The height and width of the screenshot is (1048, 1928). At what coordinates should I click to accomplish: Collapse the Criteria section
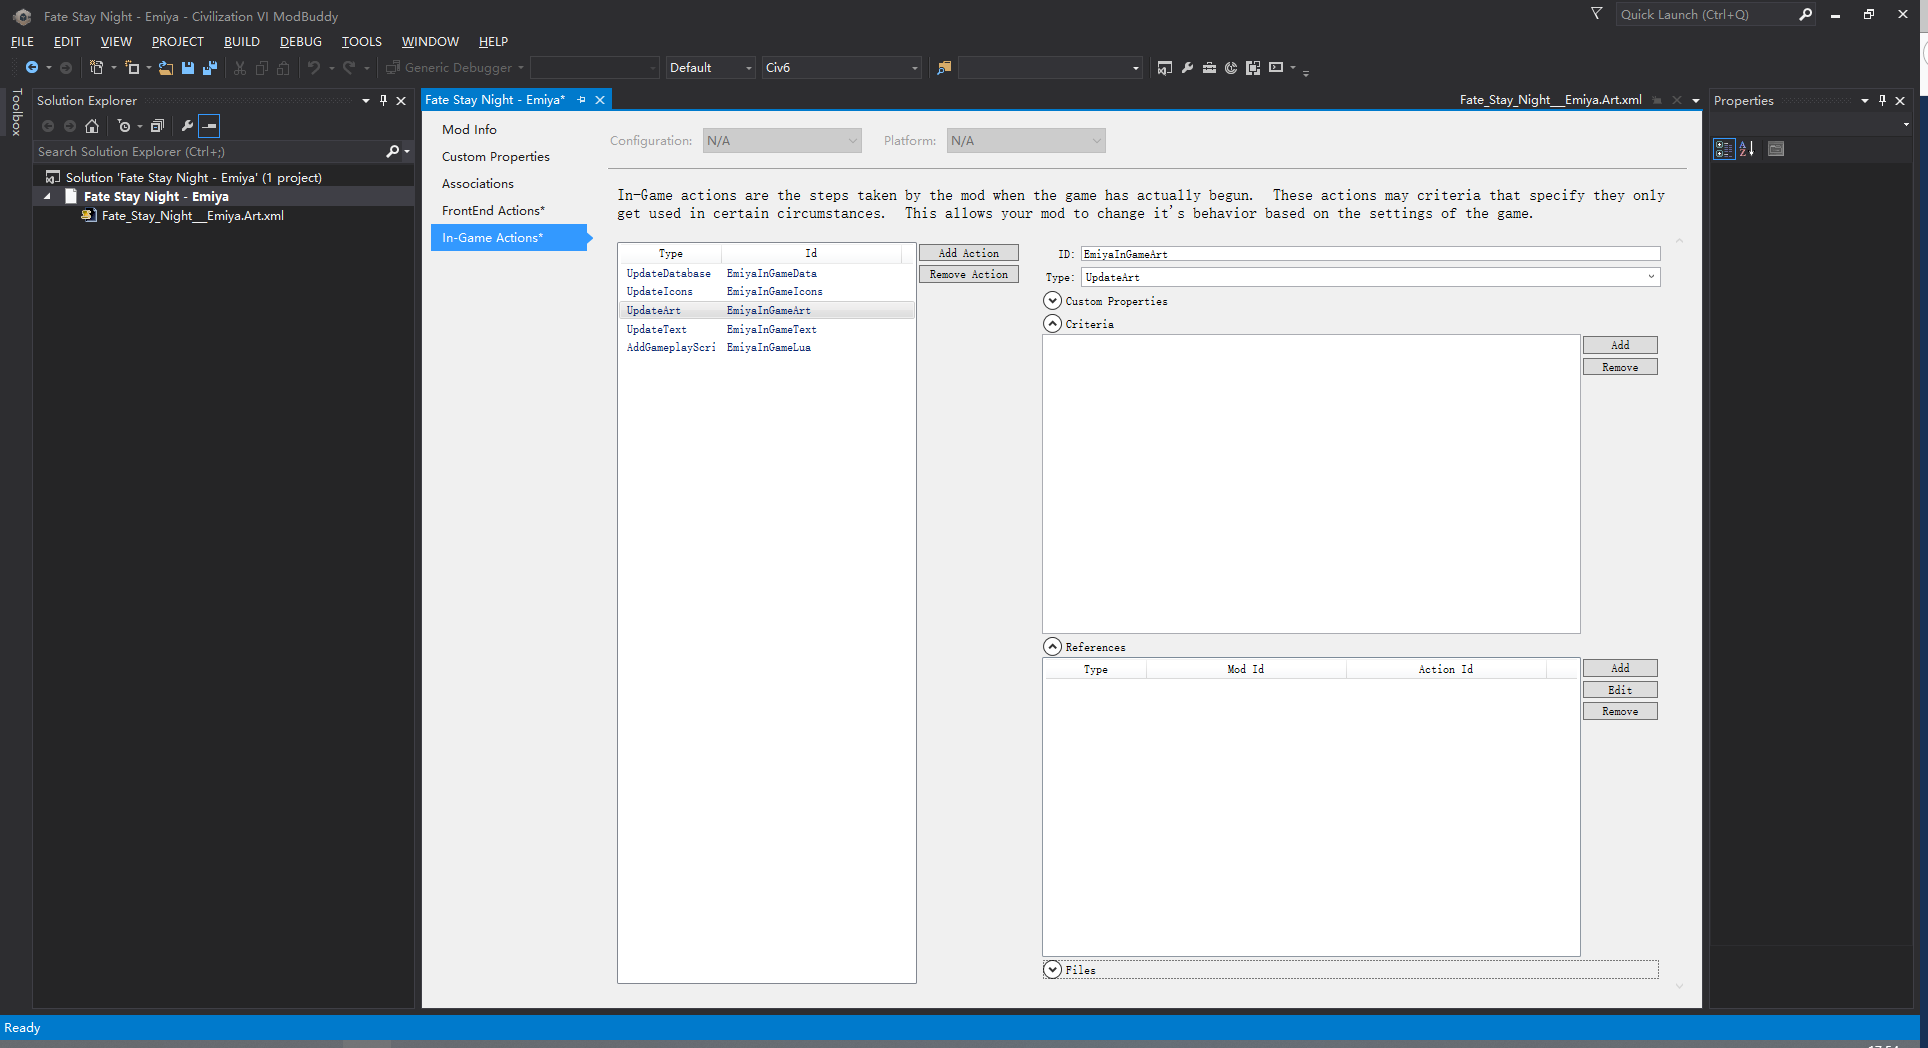tap(1052, 324)
